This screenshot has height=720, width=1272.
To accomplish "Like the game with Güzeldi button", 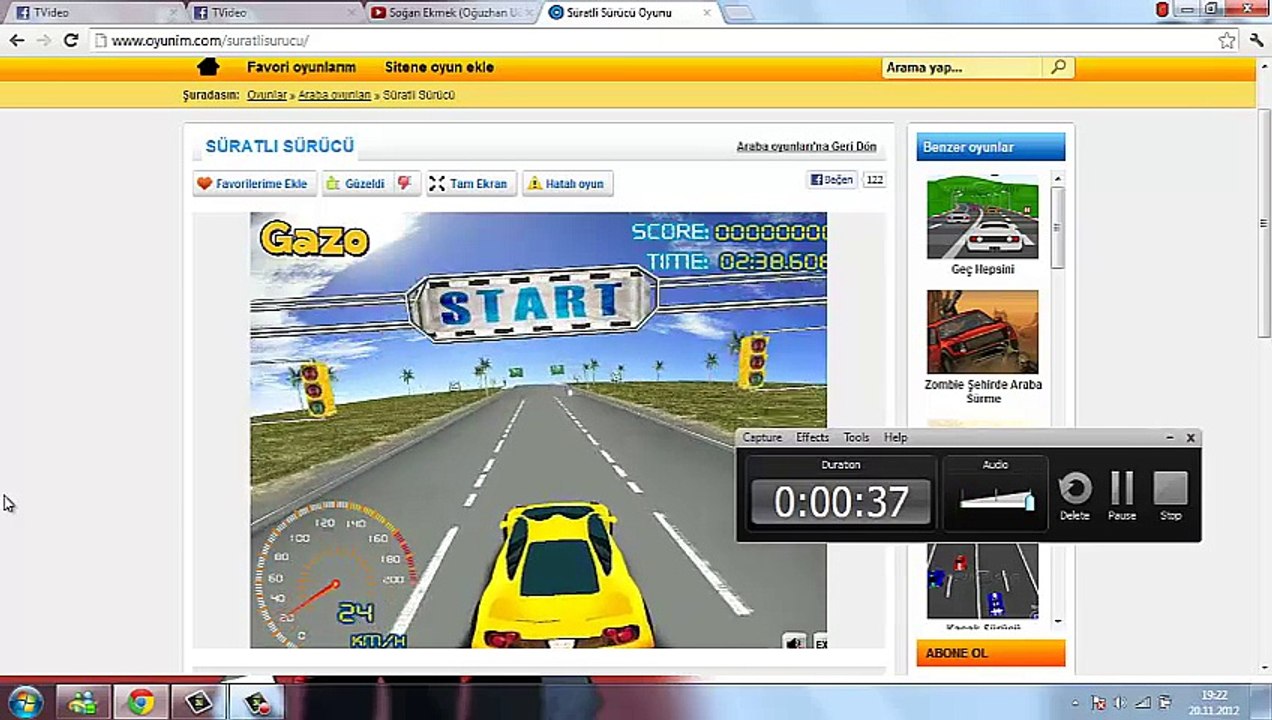I will click(x=356, y=183).
